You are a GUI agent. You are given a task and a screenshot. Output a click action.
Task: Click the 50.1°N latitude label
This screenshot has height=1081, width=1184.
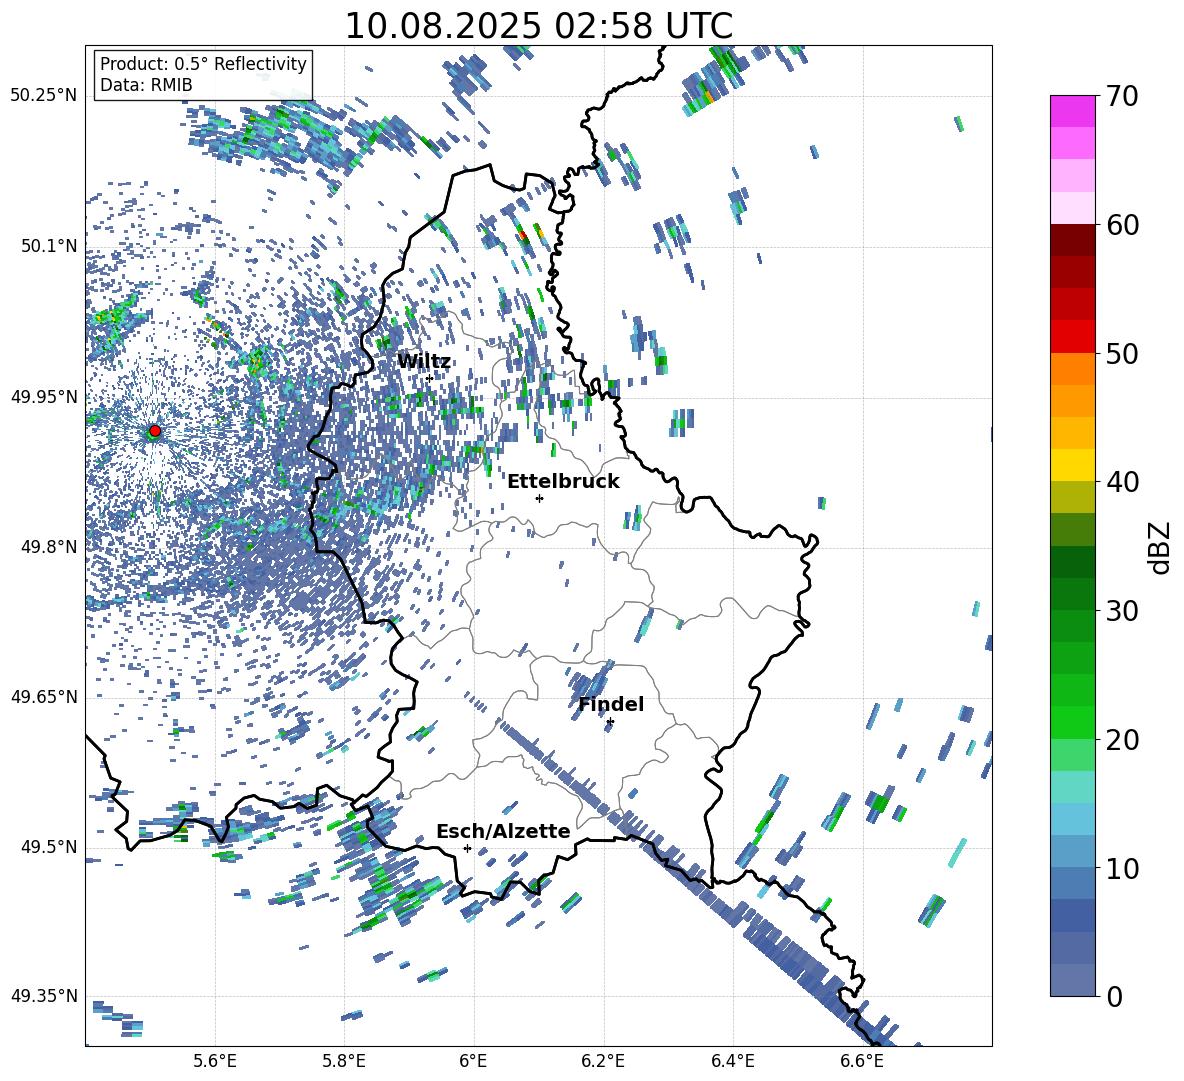tap(48, 246)
